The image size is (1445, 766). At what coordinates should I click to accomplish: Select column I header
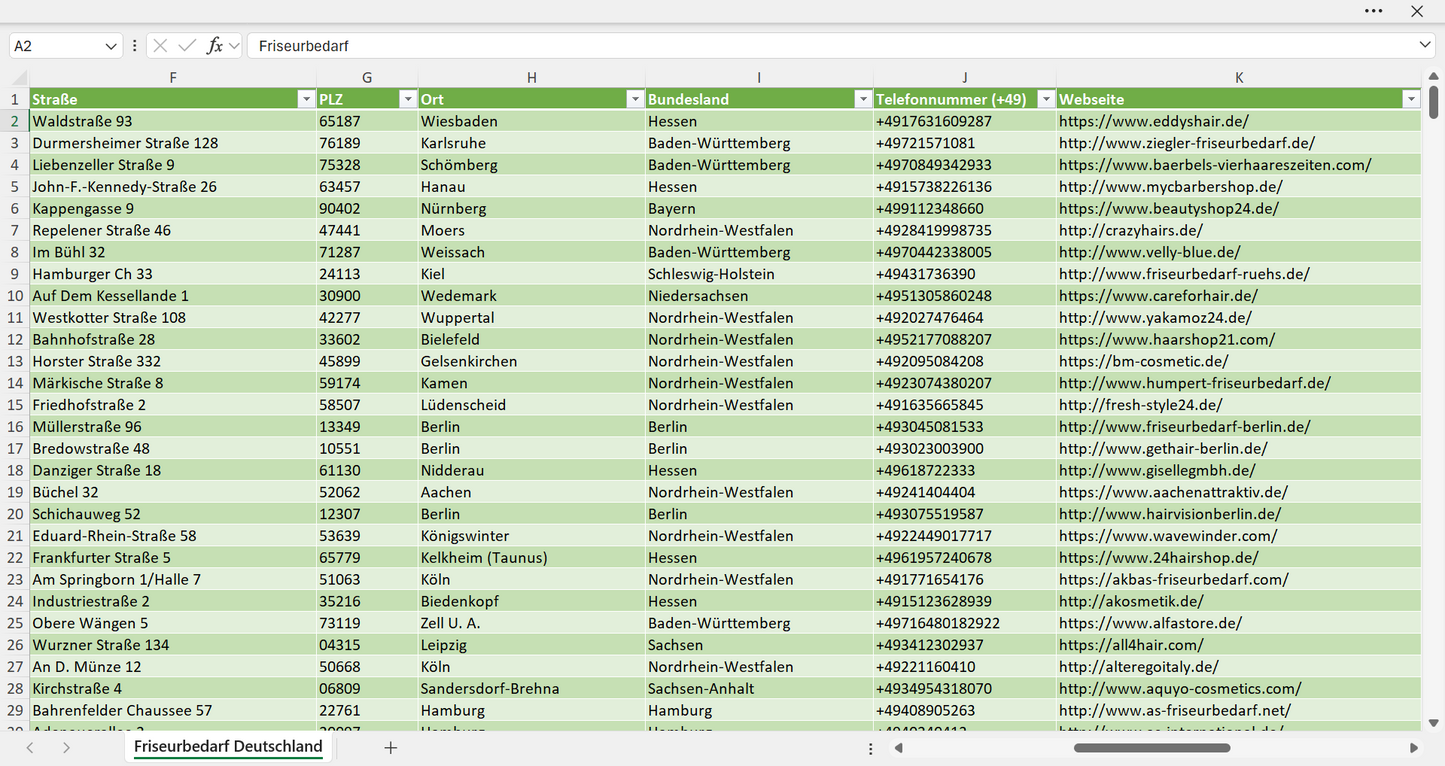759,78
